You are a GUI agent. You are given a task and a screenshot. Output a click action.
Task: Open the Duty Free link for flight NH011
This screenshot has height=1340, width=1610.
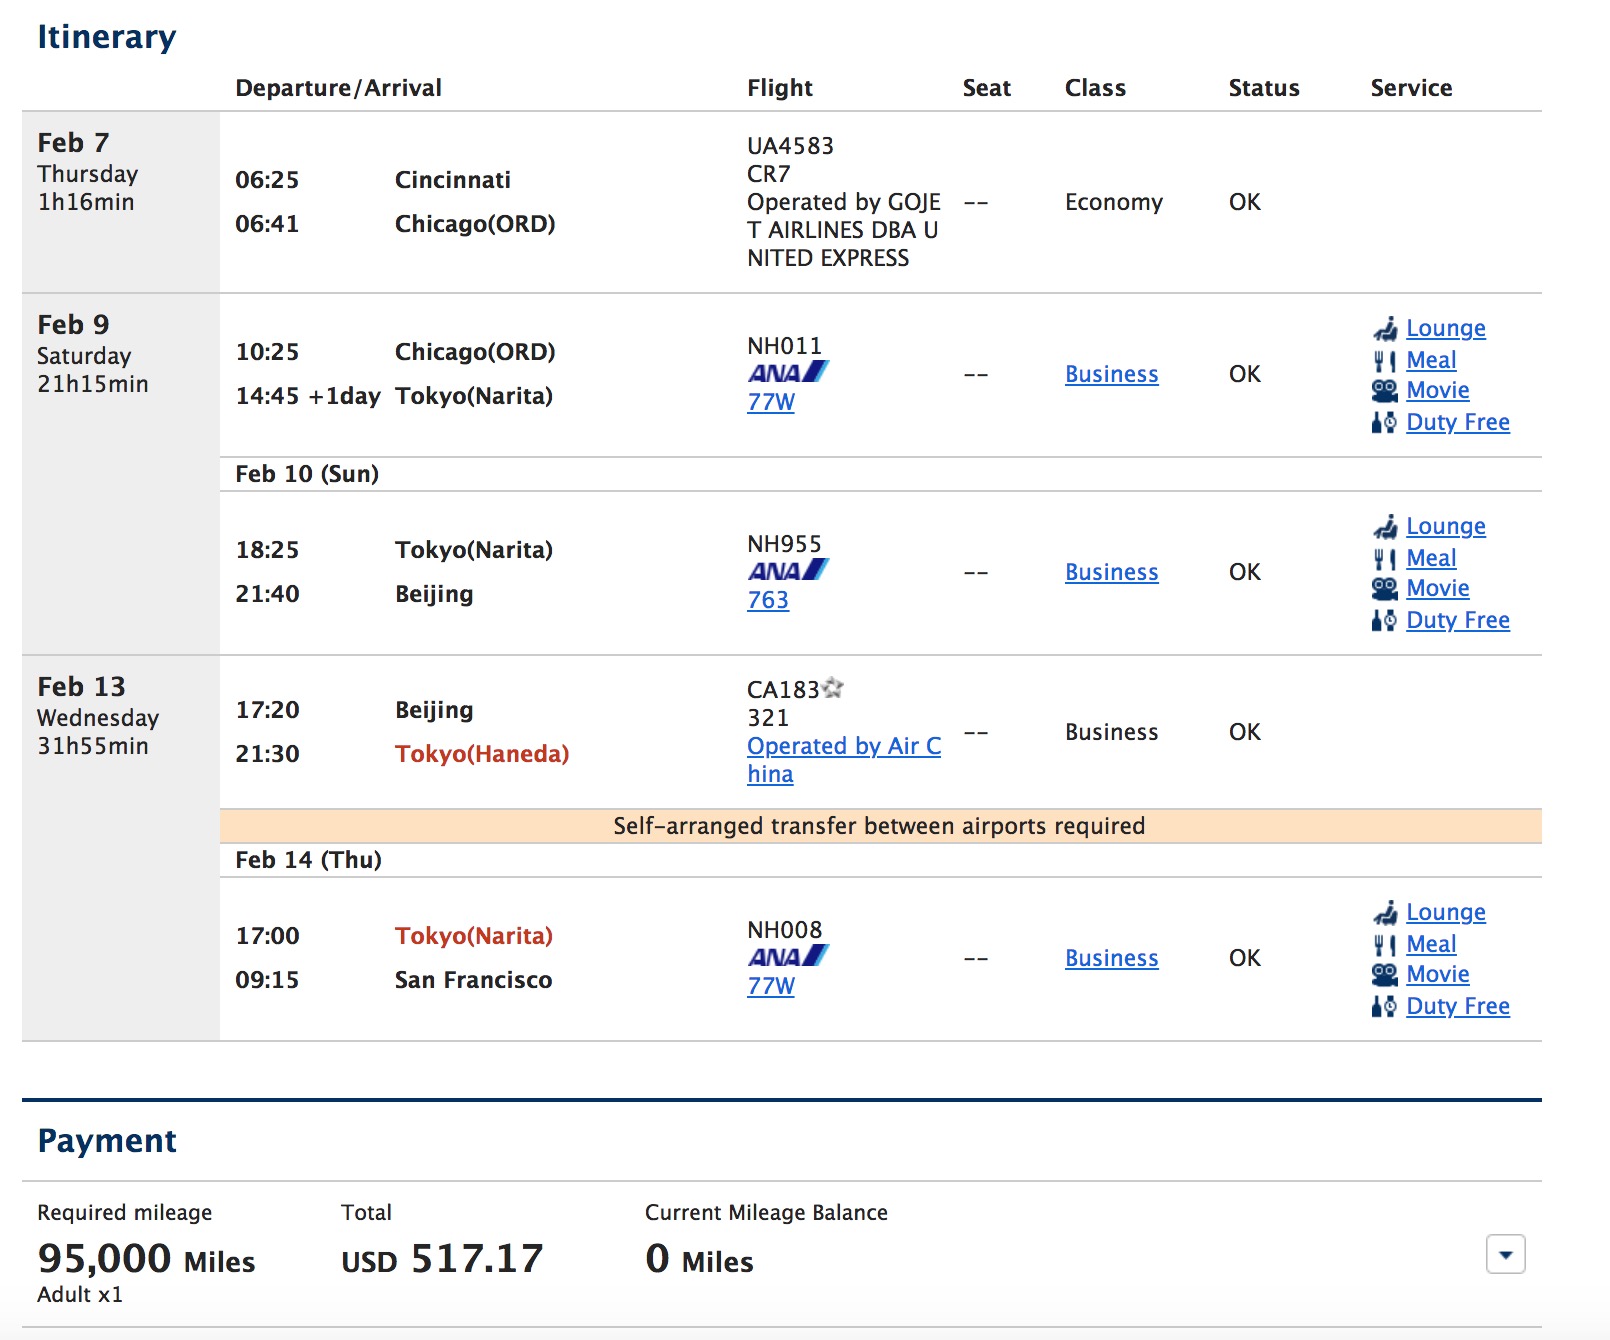click(x=1457, y=422)
